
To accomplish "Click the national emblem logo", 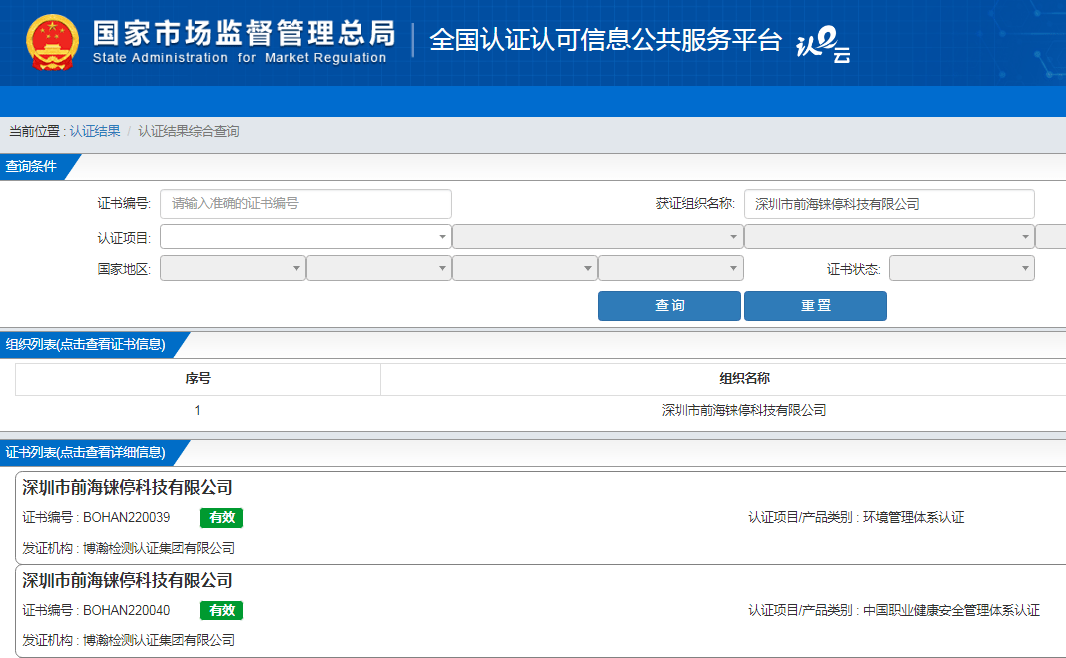I will (x=52, y=43).
